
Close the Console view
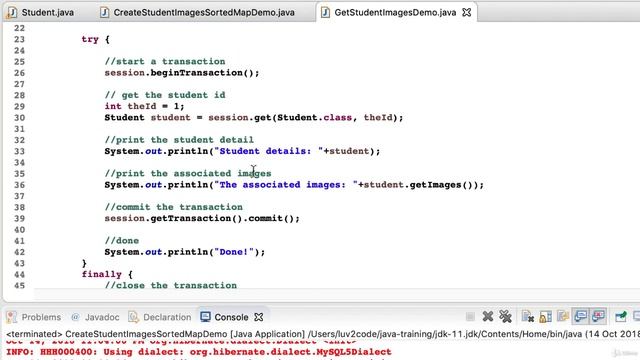(259, 317)
